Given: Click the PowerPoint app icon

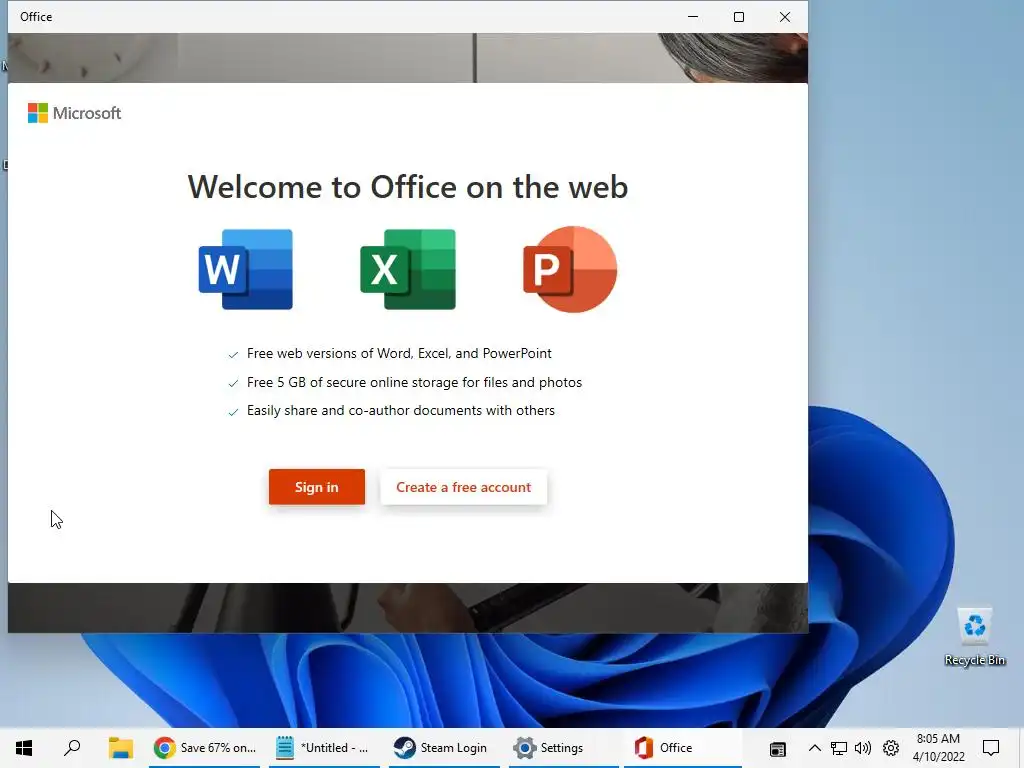Looking at the screenshot, I should click(x=569, y=269).
